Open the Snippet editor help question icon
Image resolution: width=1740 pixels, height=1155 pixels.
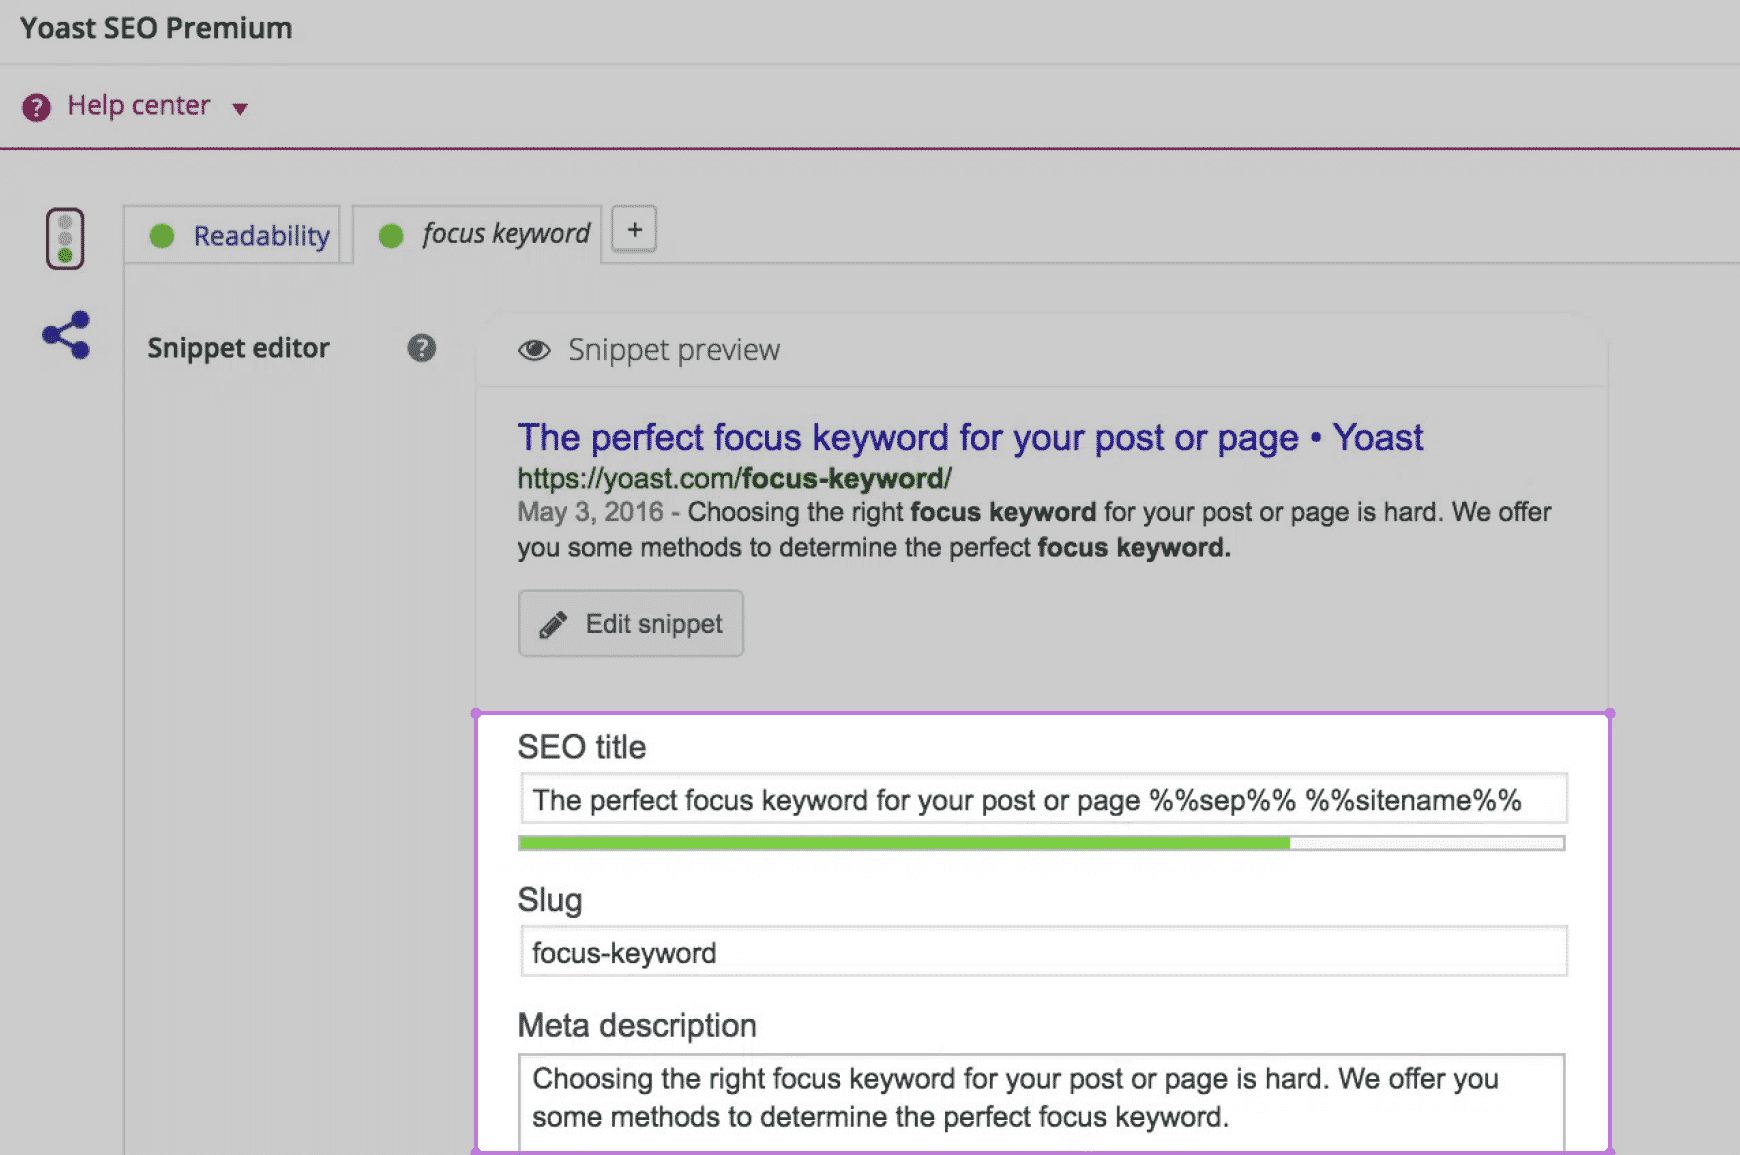[x=422, y=348]
